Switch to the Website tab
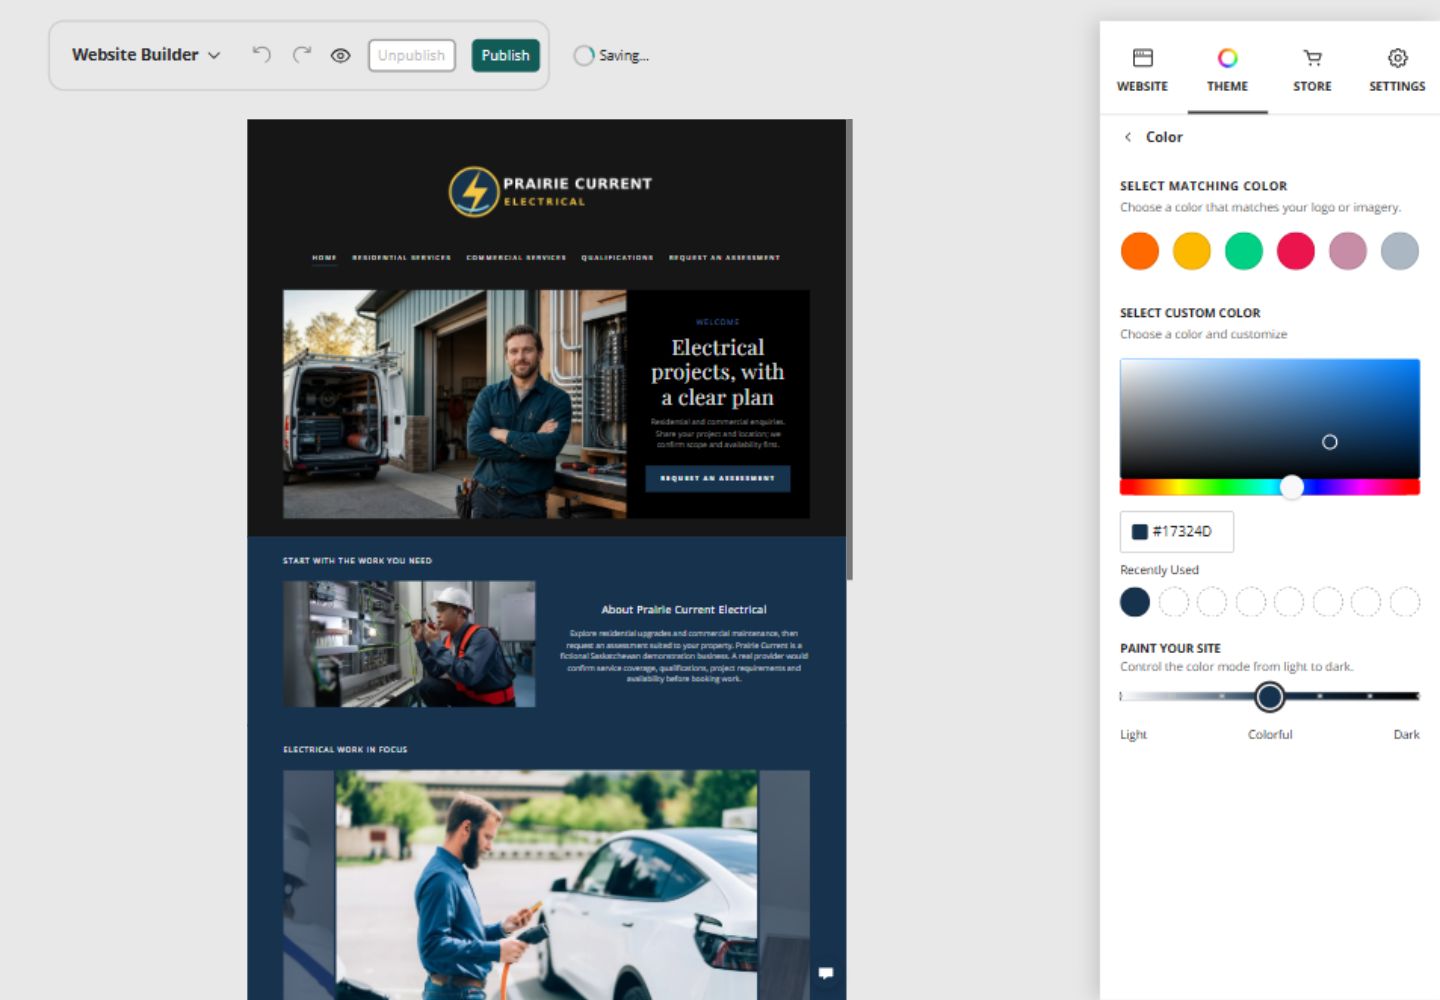1440x1000 pixels. click(1142, 70)
